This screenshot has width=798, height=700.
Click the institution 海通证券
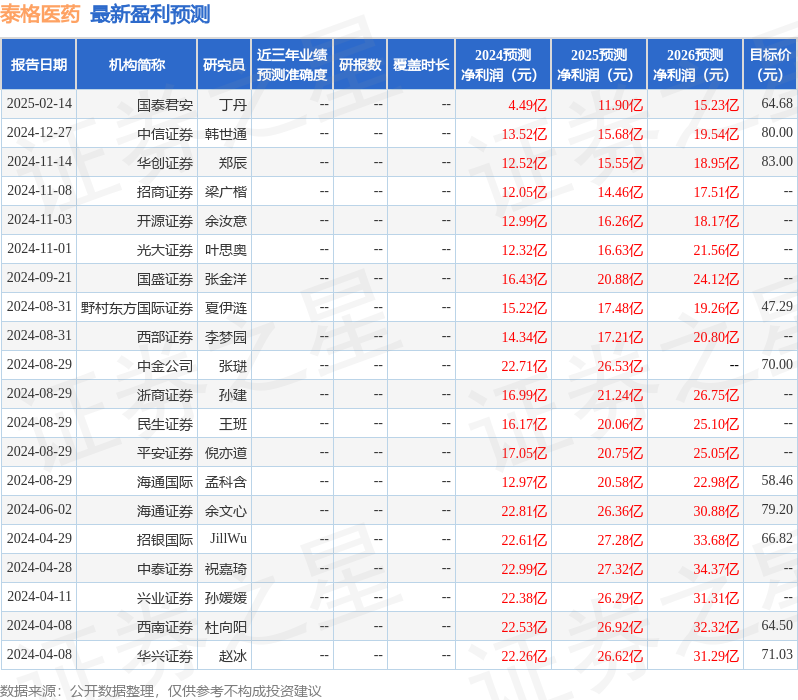click(x=165, y=511)
